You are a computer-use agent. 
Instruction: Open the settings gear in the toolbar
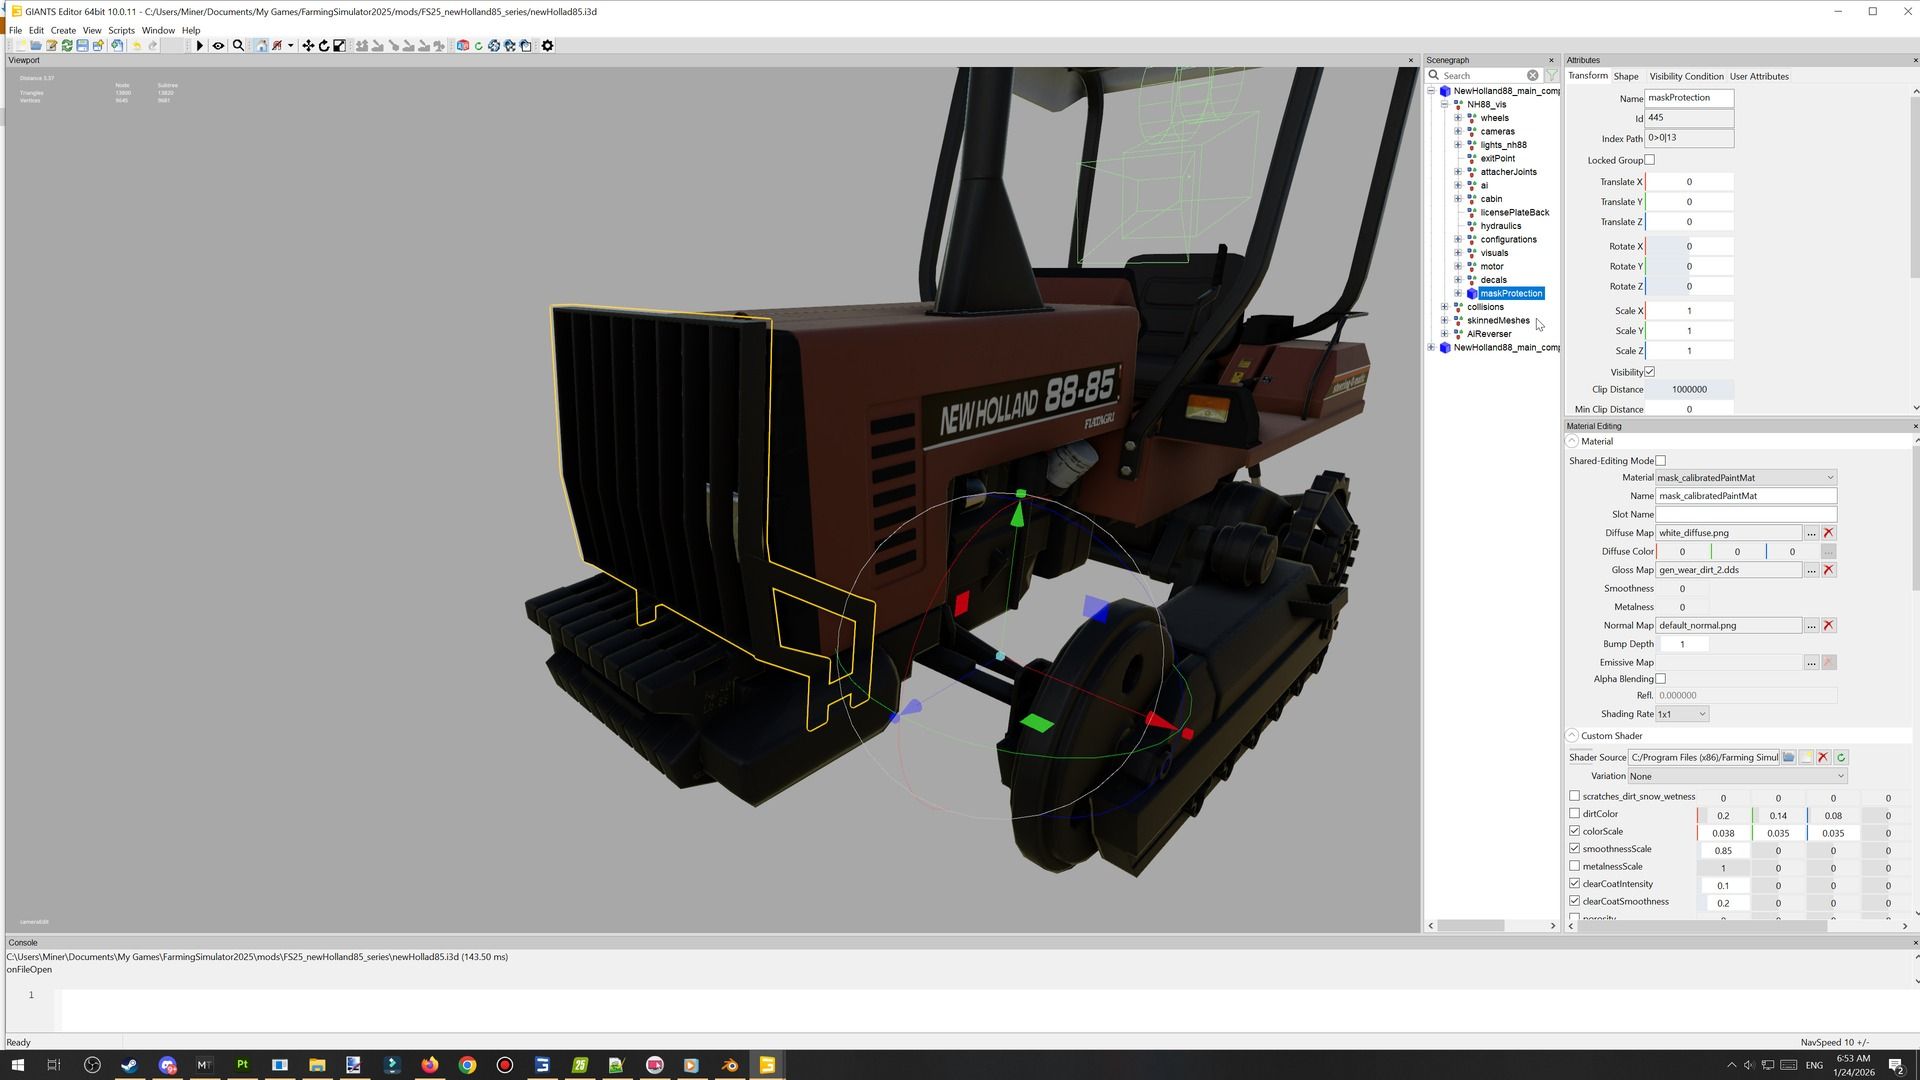pyautogui.click(x=547, y=46)
